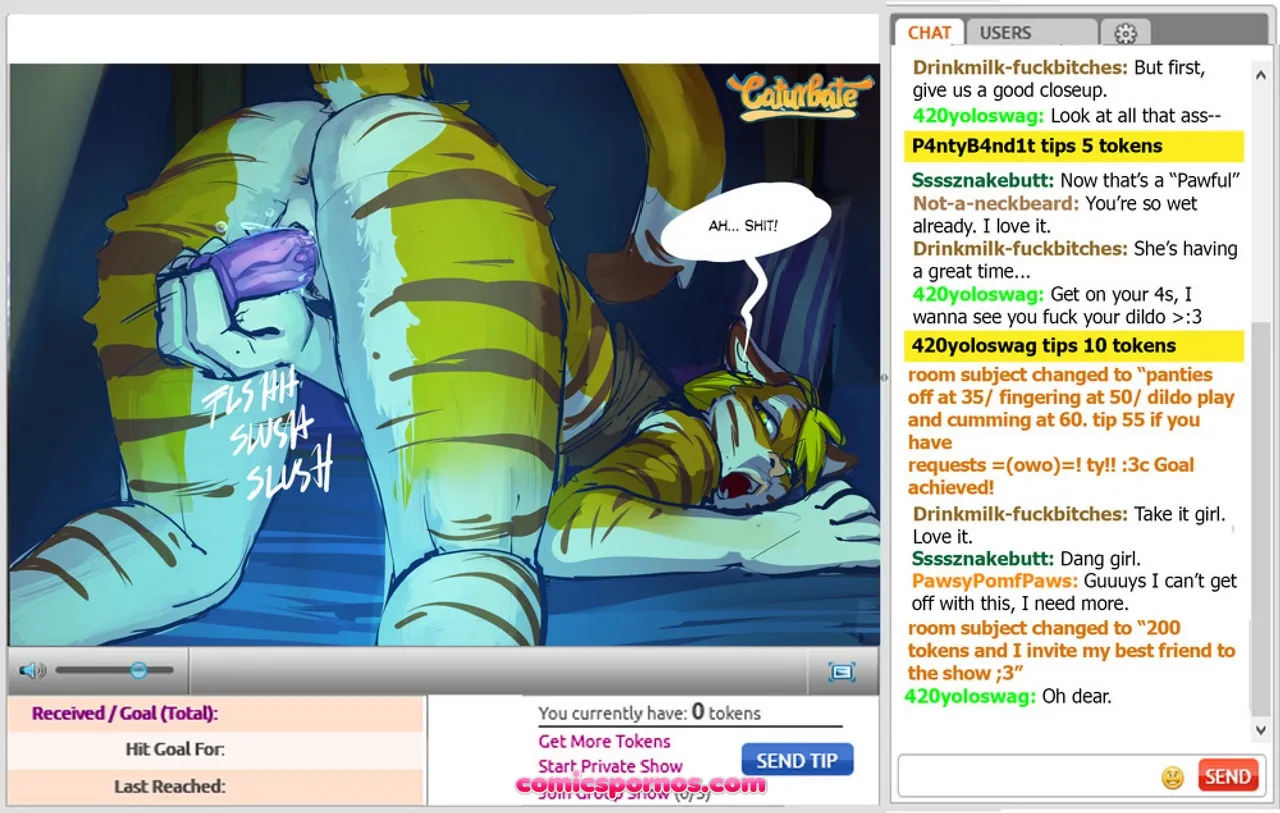
Task: Click 'Sssssnakebutt: Dang girl.' chat line
Action: [x=1026, y=559]
